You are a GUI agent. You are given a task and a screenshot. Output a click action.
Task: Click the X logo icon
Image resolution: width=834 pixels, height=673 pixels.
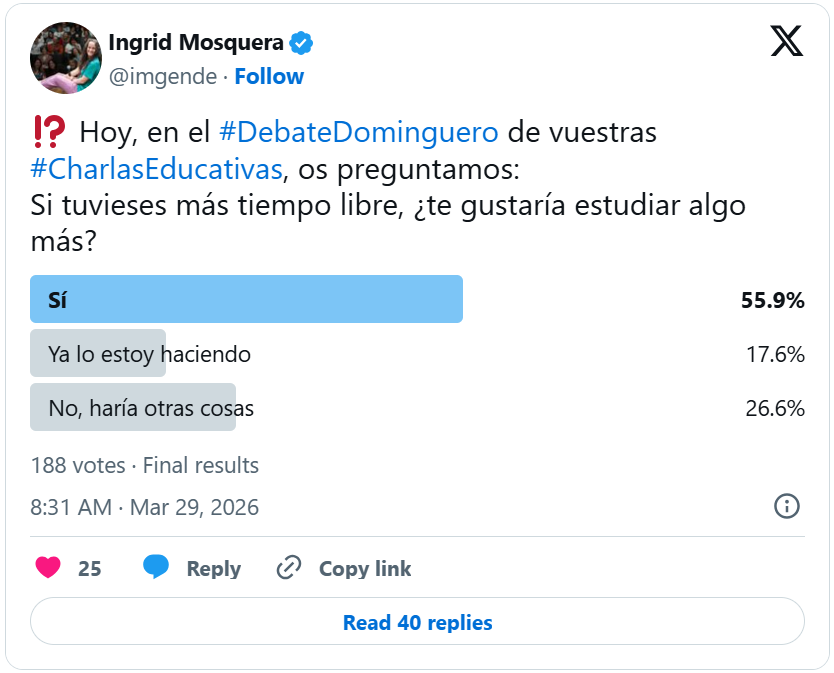[787, 40]
